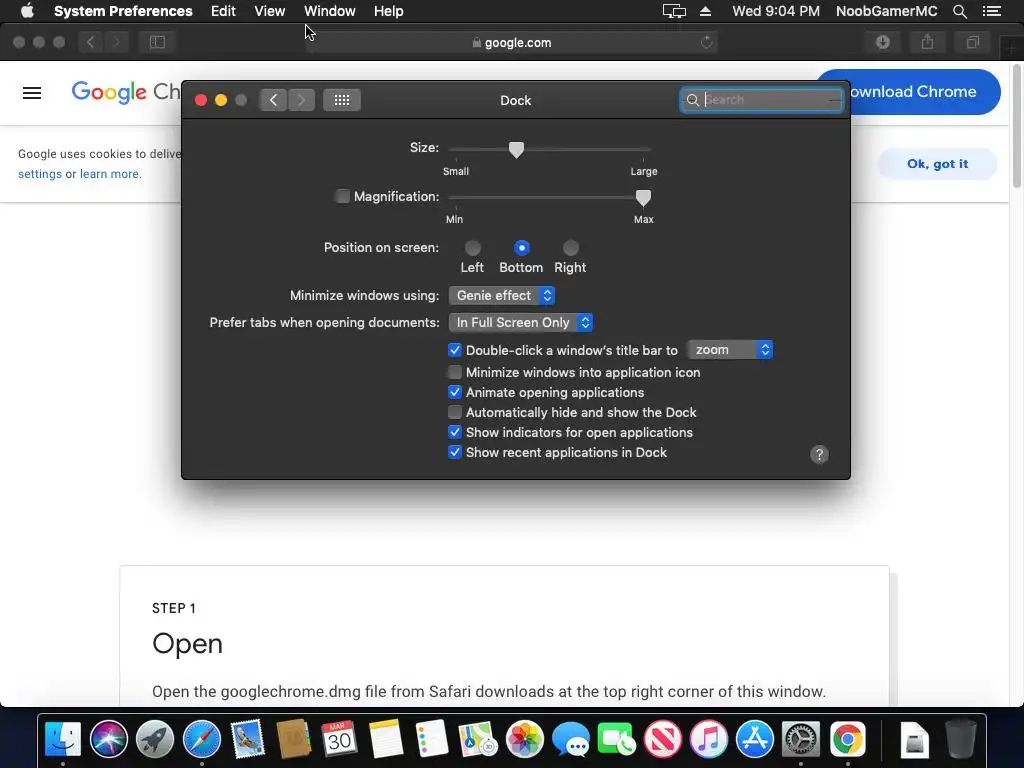Open Maps icon in Dock
This screenshot has height=768, width=1024.
click(x=478, y=739)
